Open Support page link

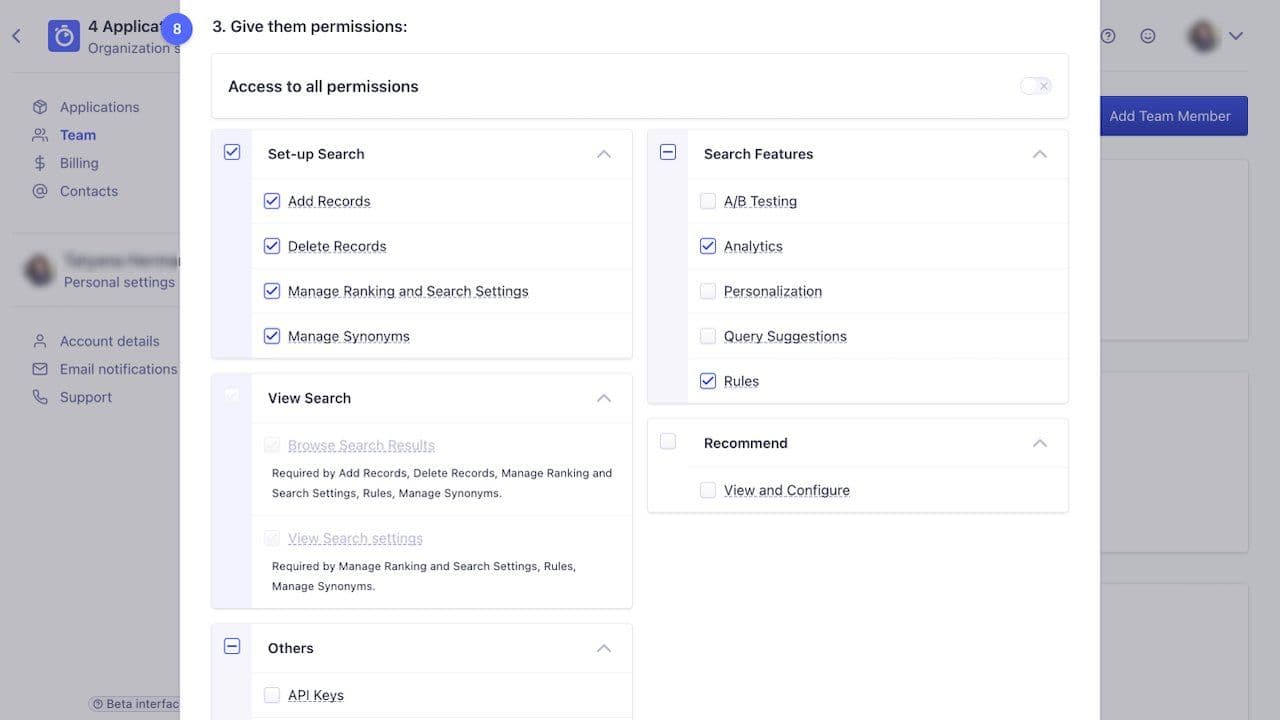(x=86, y=397)
